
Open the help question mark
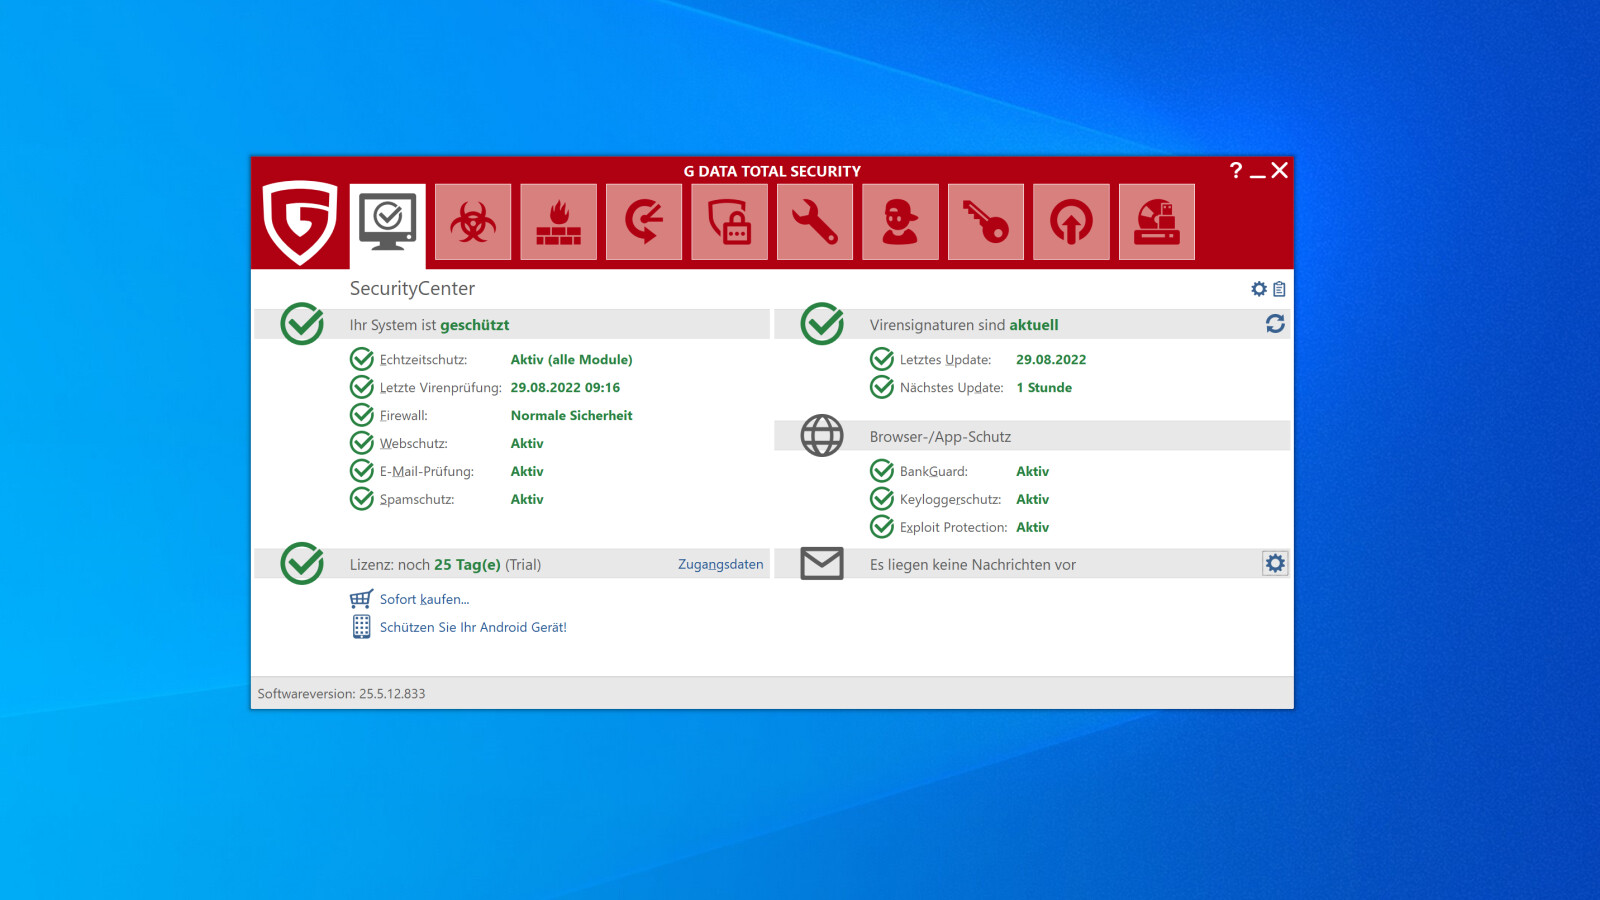[1236, 171]
